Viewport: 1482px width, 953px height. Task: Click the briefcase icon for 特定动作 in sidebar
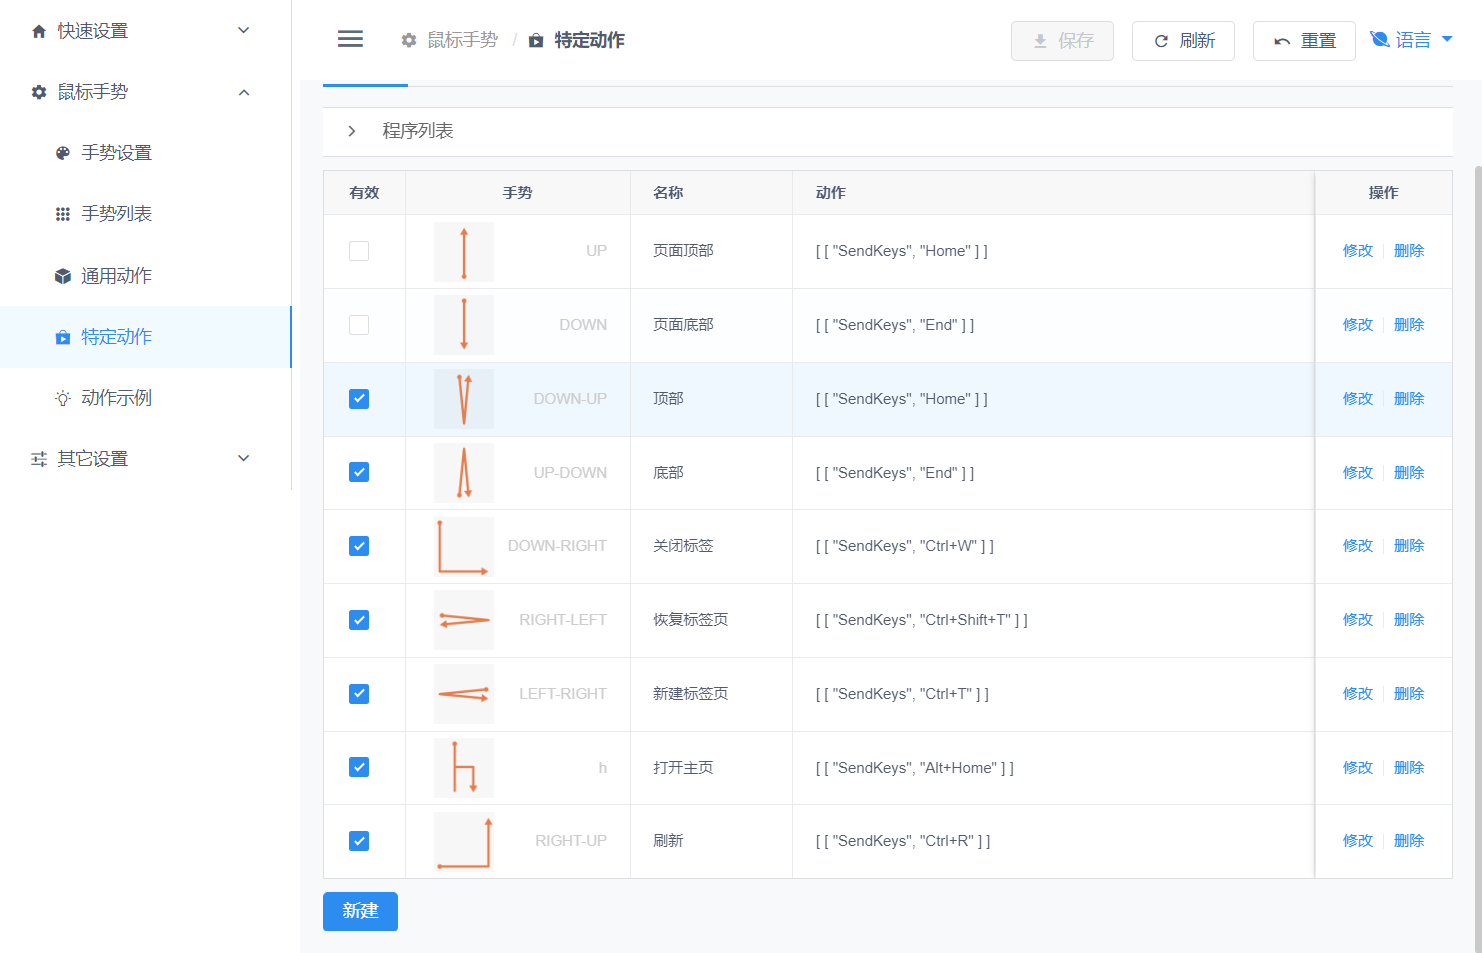(63, 337)
